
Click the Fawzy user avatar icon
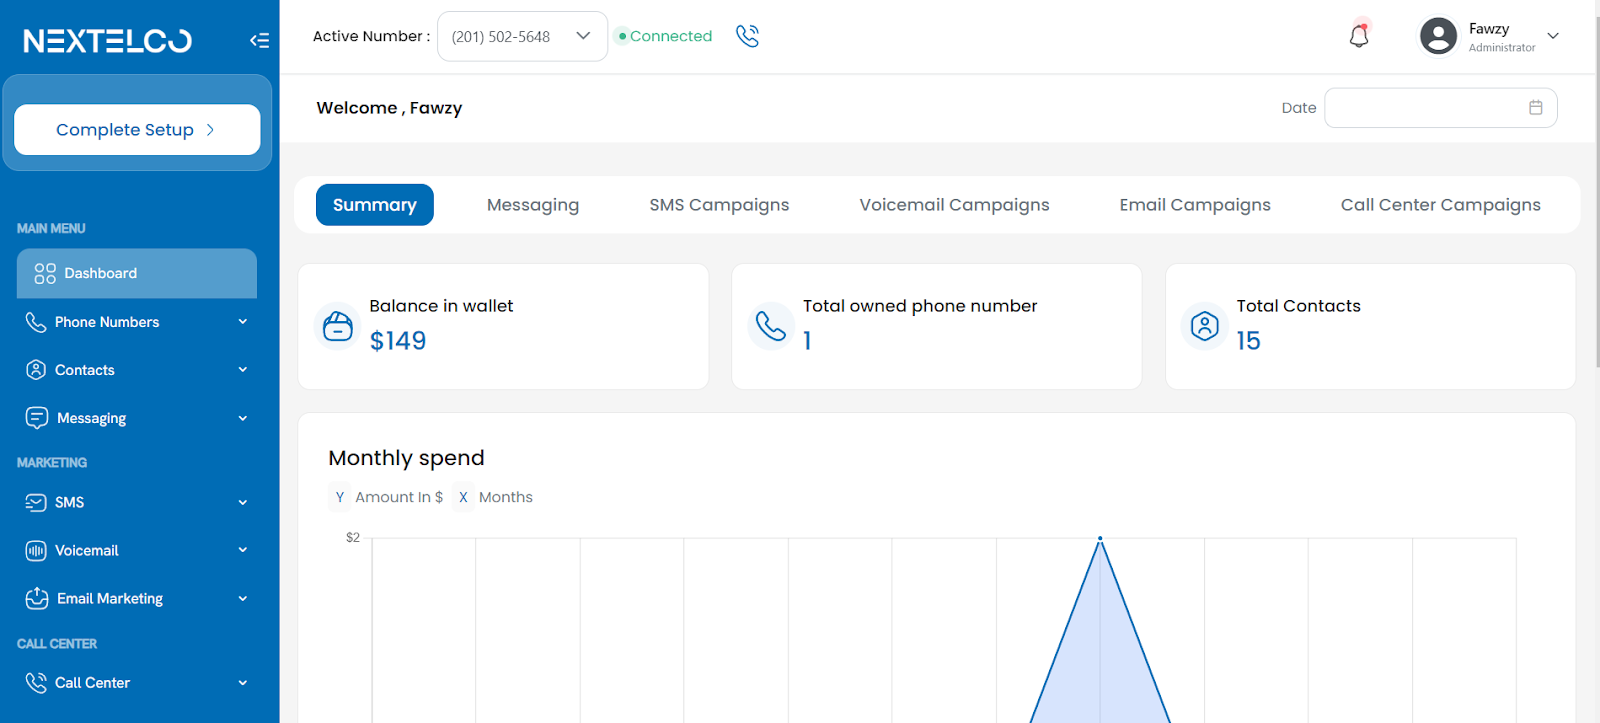pyautogui.click(x=1438, y=36)
